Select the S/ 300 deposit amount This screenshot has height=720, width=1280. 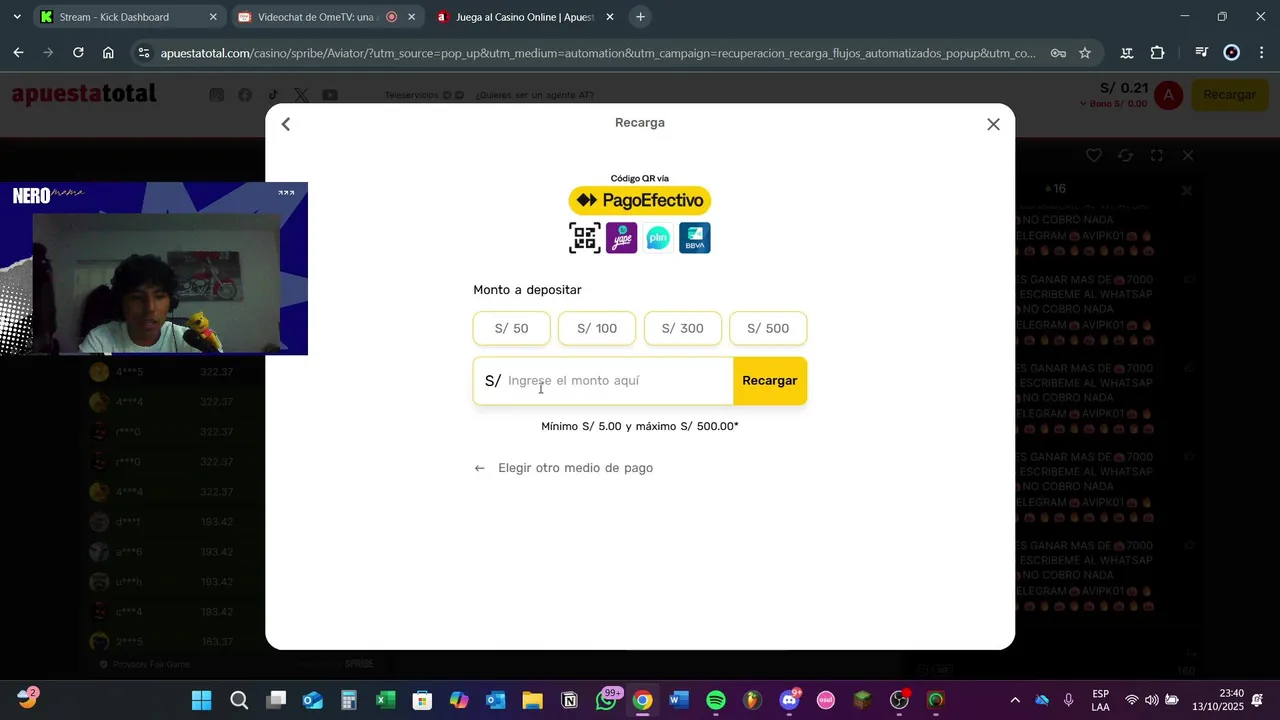tap(682, 328)
